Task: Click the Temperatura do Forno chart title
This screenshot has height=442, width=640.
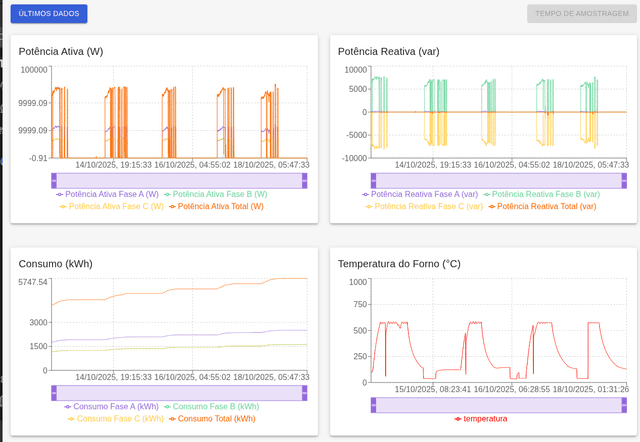Action: (x=399, y=264)
